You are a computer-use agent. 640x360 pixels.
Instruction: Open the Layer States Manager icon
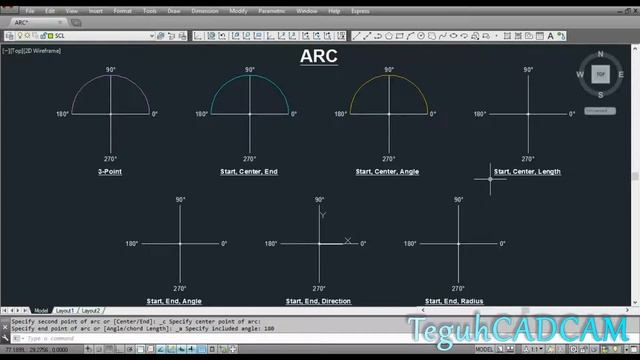(182, 36)
